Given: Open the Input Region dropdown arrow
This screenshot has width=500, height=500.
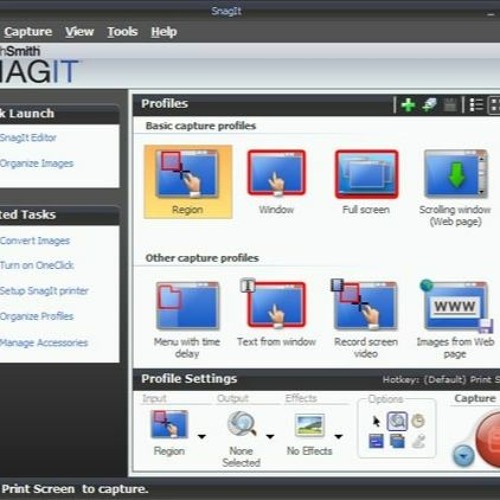Looking at the screenshot, I should pyautogui.click(x=202, y=436).
